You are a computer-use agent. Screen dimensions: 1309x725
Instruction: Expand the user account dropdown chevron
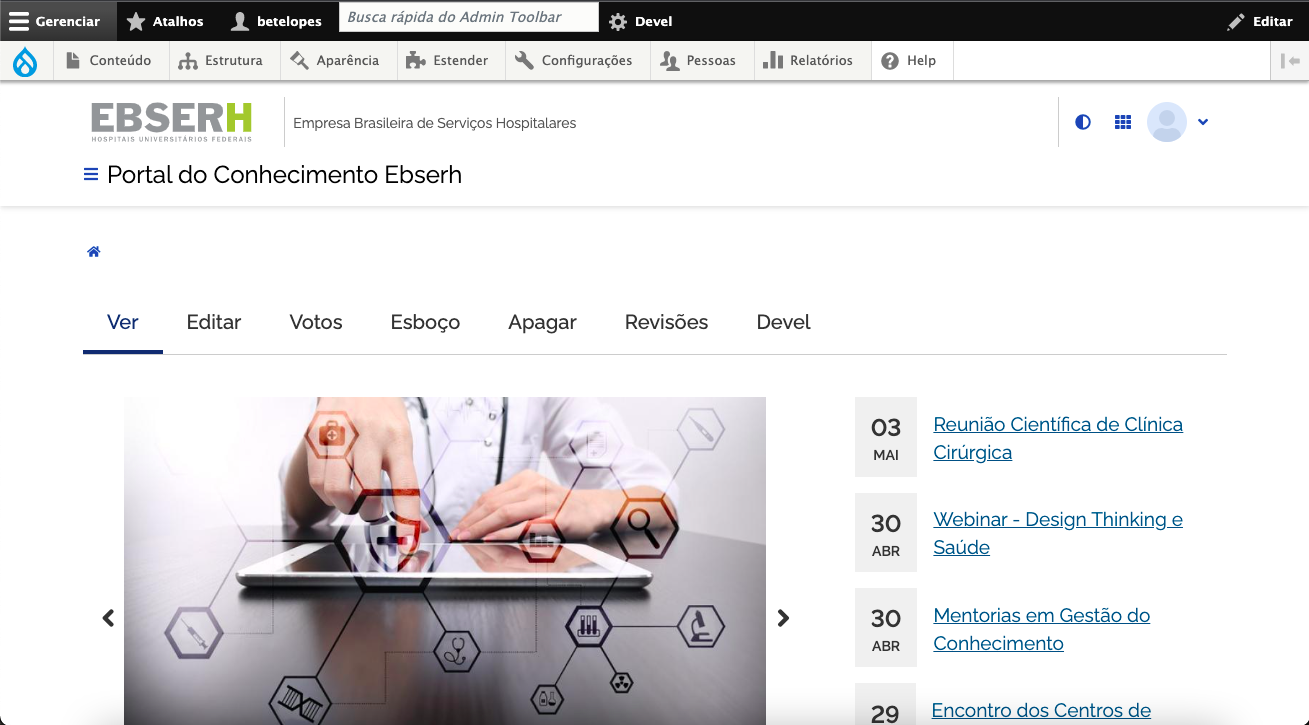point(1203,122)
